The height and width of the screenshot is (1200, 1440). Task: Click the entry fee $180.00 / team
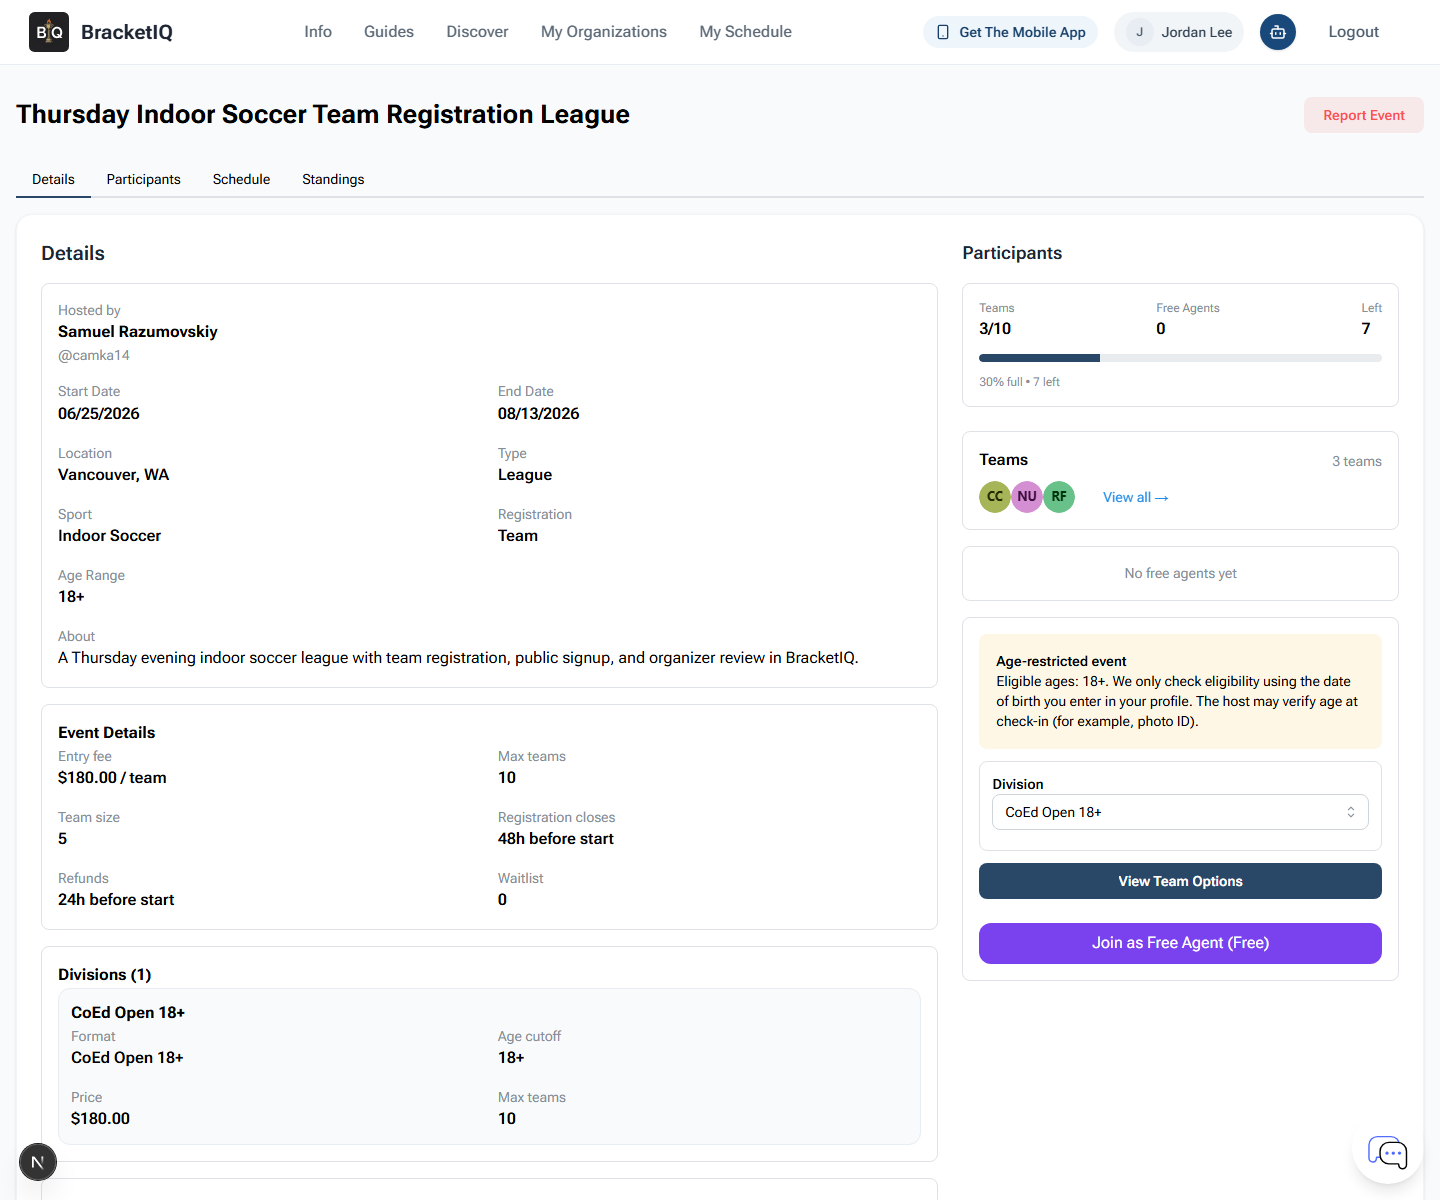(112, 778)
